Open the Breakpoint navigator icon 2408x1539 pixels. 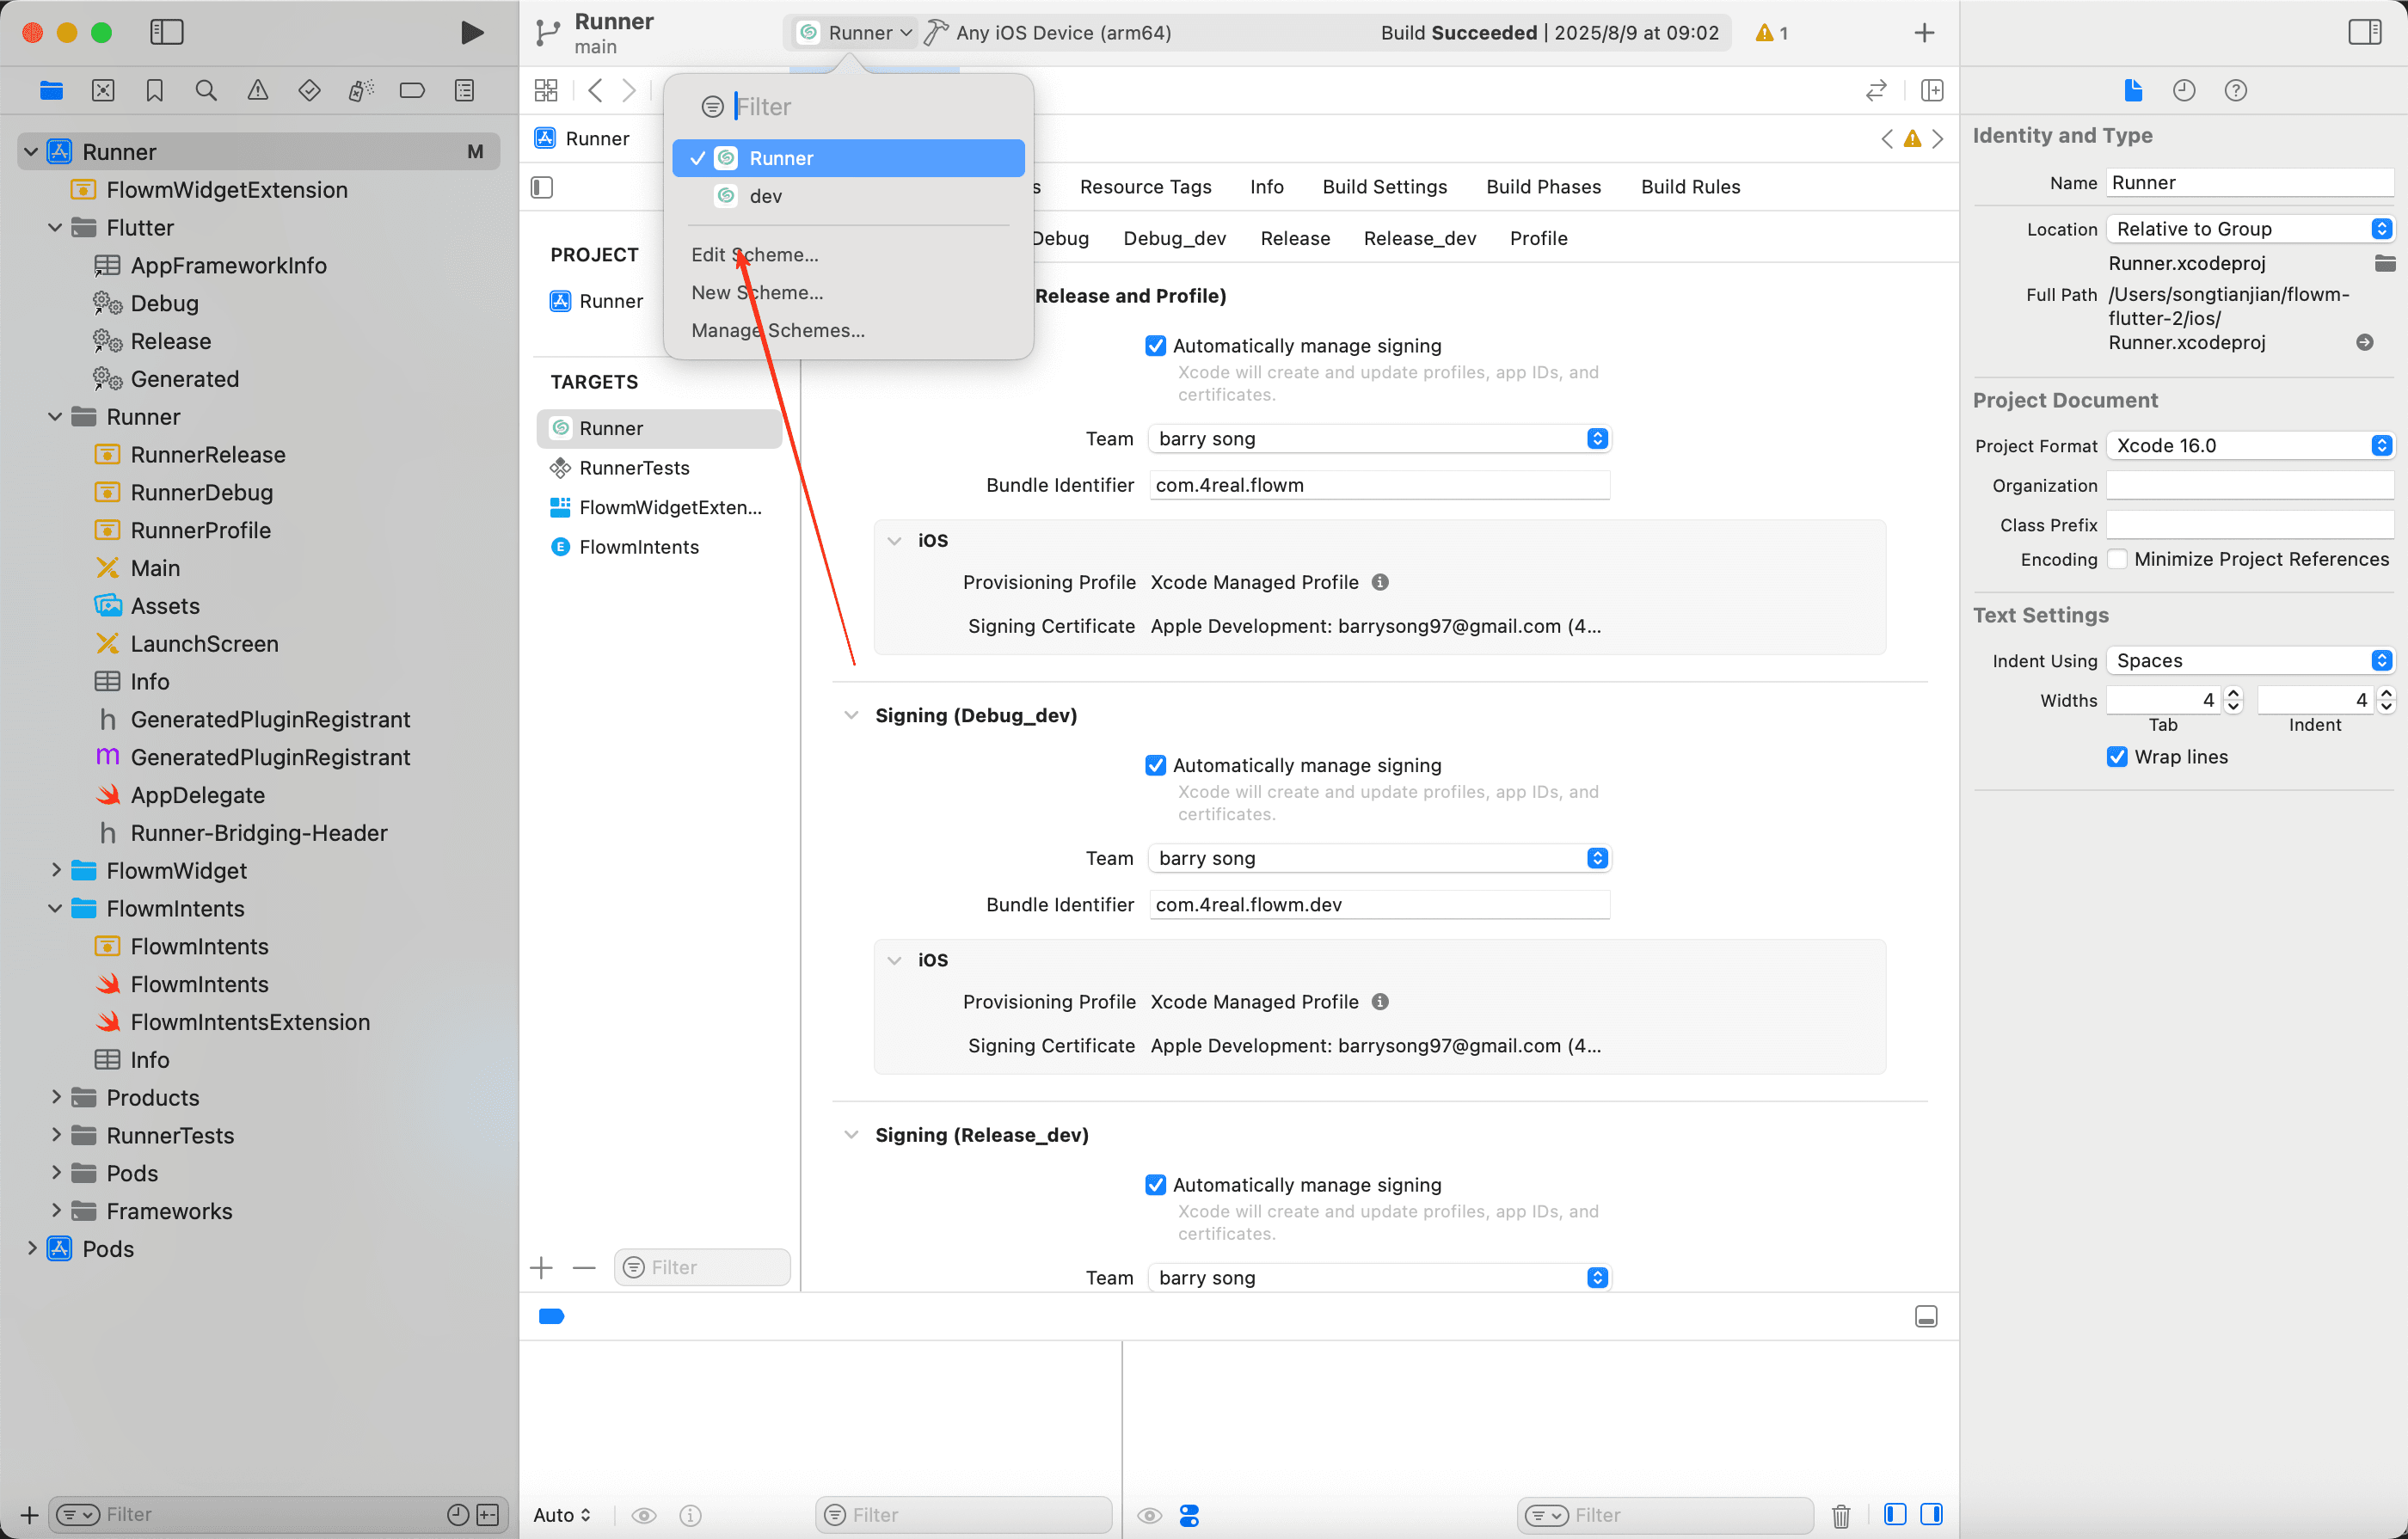(x=412, y=91)
